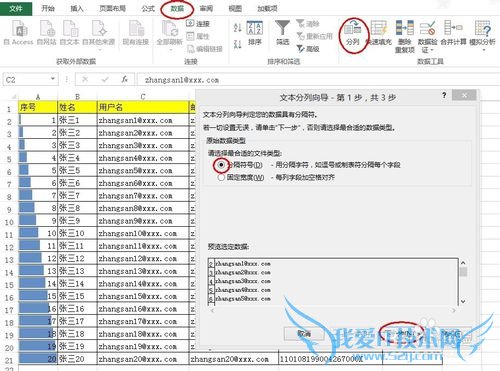Image resolution: width=500 pixels, height=371 pixels.
Task: Click the formula bar enter checkmark icon
Action: (x=105, y=79)
